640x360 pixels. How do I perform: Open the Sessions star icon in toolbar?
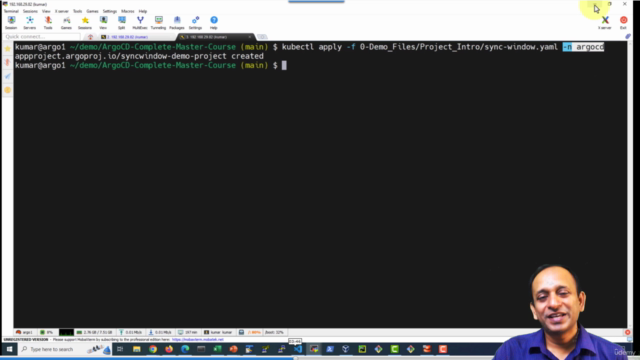tap(85, 22)
